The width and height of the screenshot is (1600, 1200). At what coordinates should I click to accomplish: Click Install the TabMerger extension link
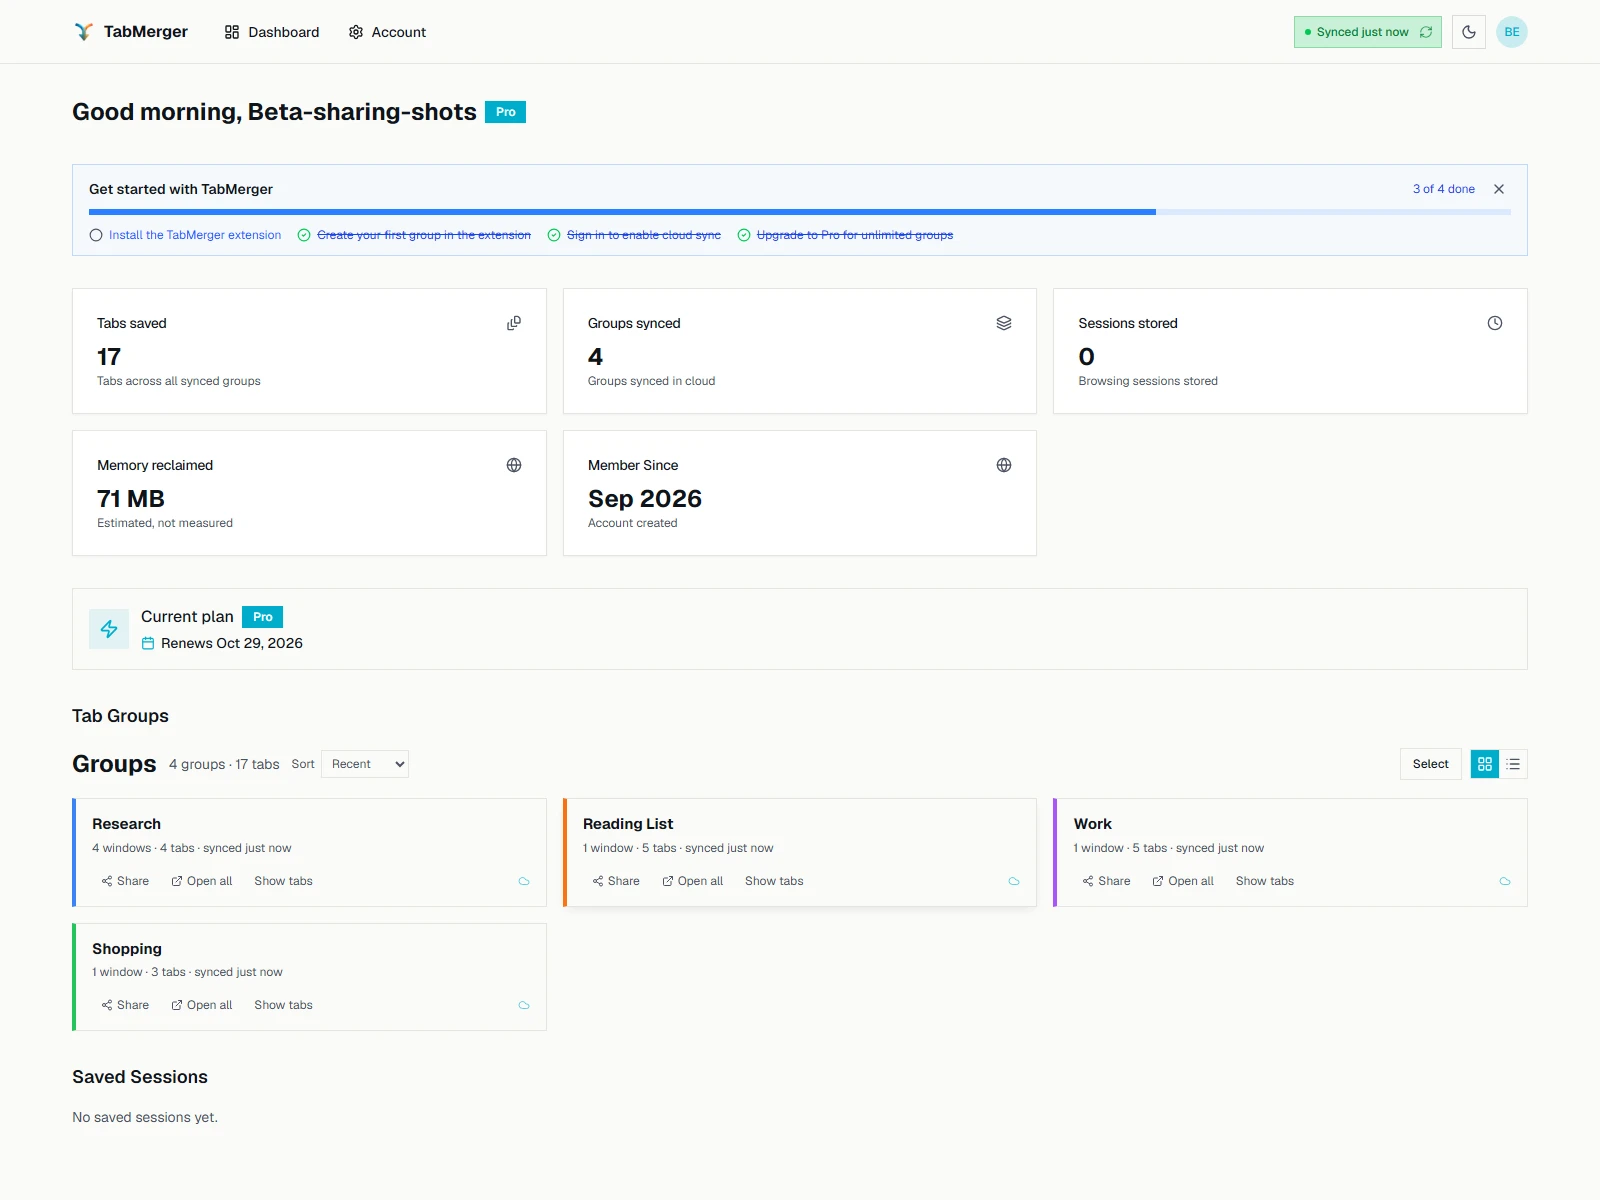click(x=195, y=235)
